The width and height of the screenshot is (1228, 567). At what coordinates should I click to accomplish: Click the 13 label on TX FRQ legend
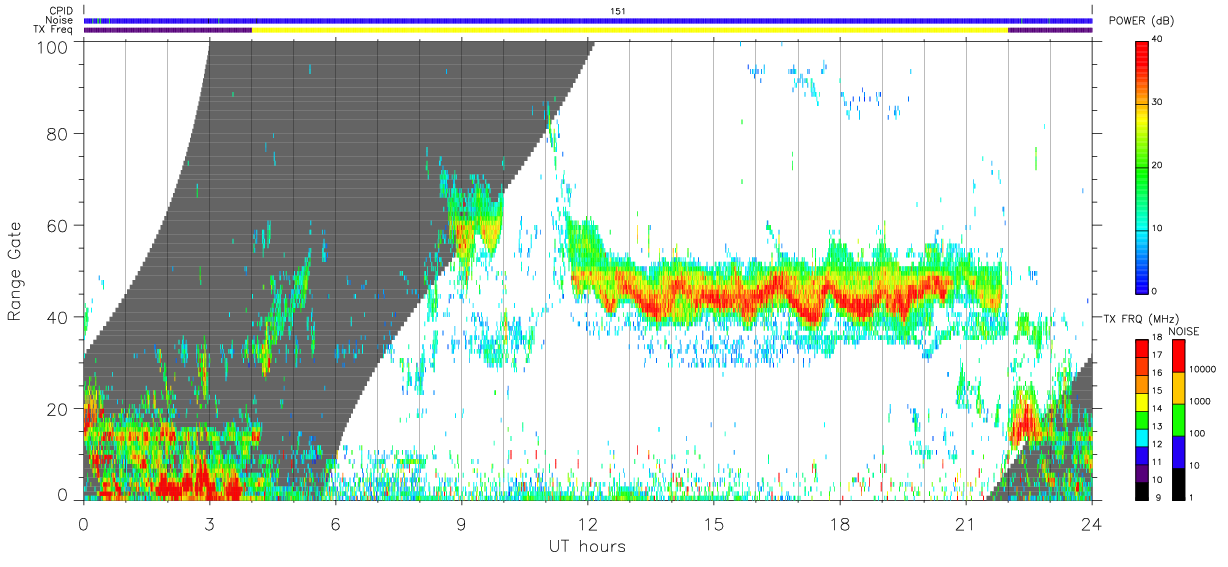click(1158, 426)
